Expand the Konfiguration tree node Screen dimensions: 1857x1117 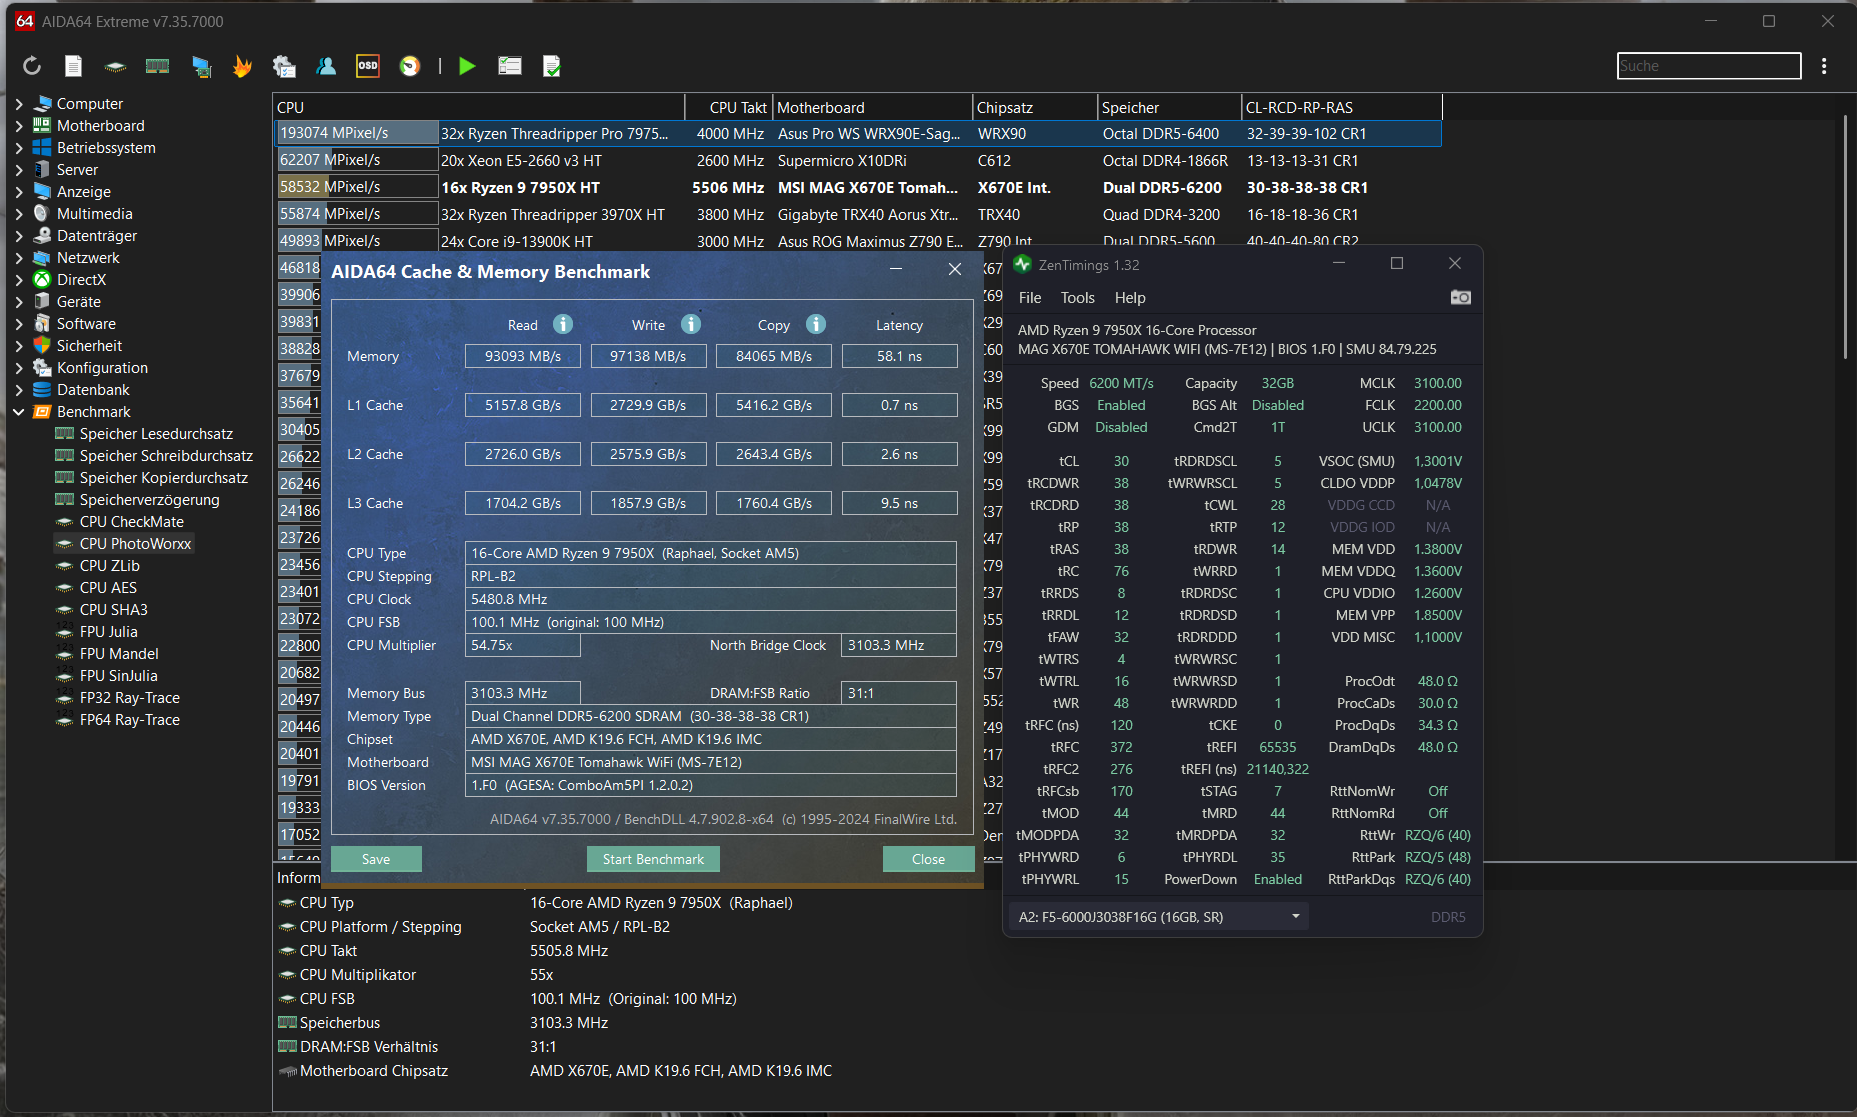click(x=18, y=368)
